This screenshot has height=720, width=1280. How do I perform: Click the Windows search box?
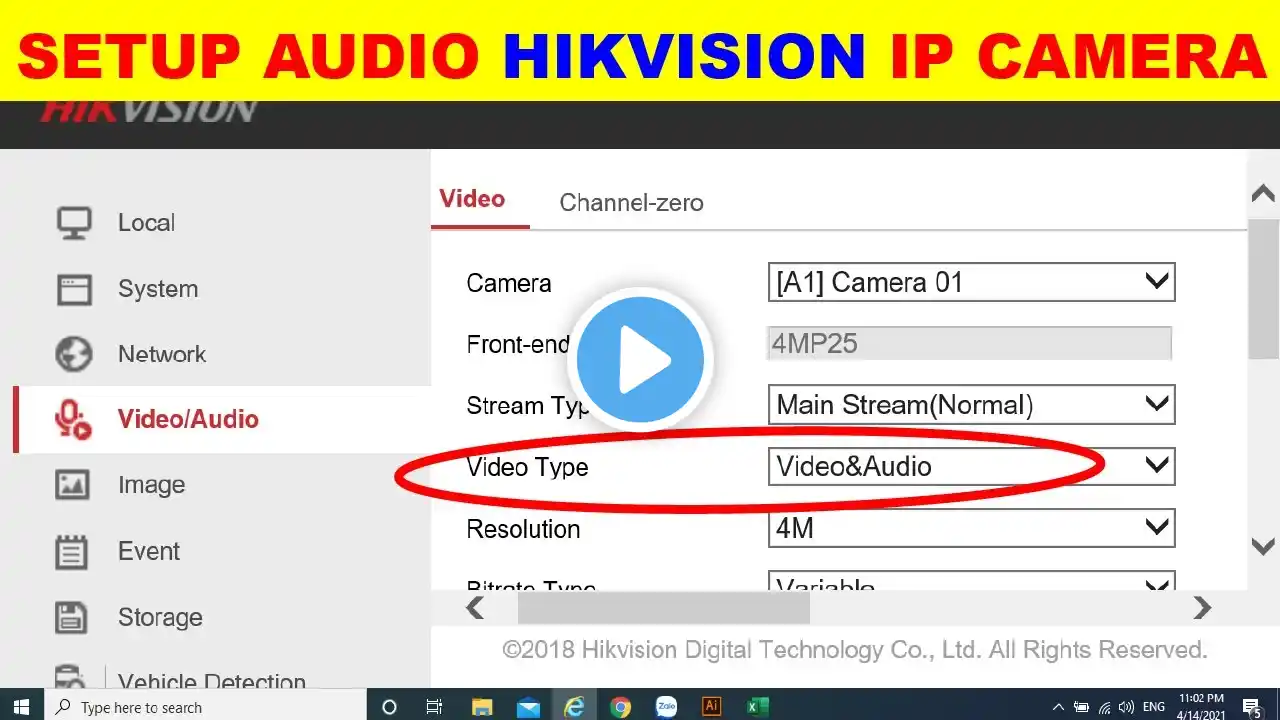pos(205,707)
